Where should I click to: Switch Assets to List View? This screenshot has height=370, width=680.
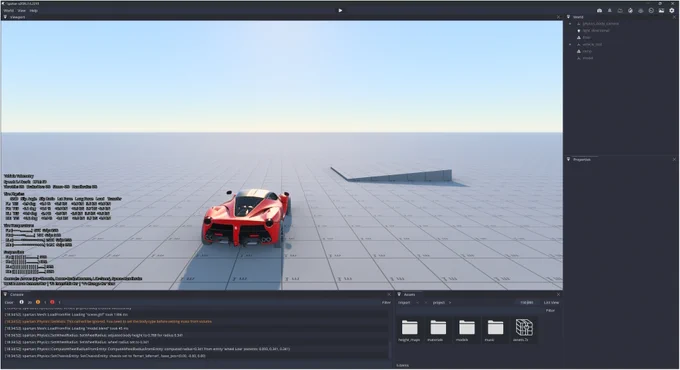(551, 302)
